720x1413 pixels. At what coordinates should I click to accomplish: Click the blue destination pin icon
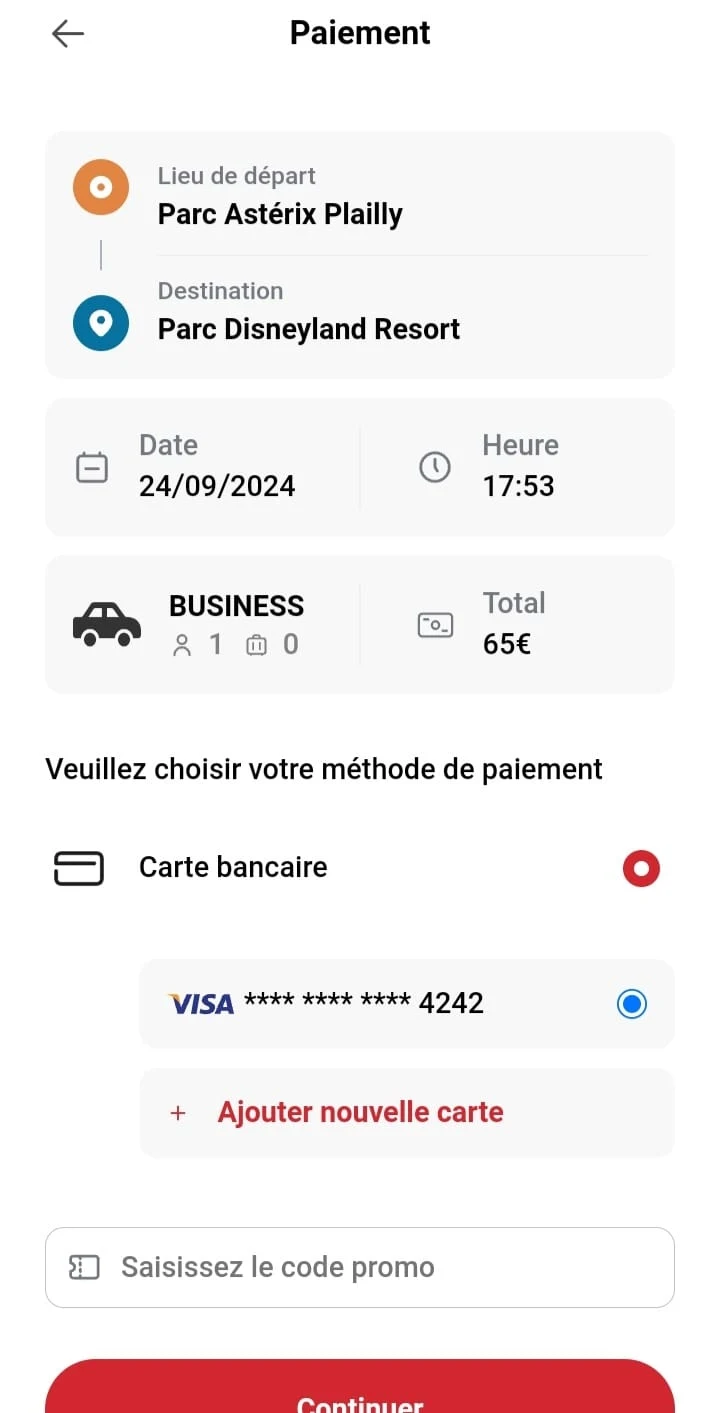tap(101, 323)
